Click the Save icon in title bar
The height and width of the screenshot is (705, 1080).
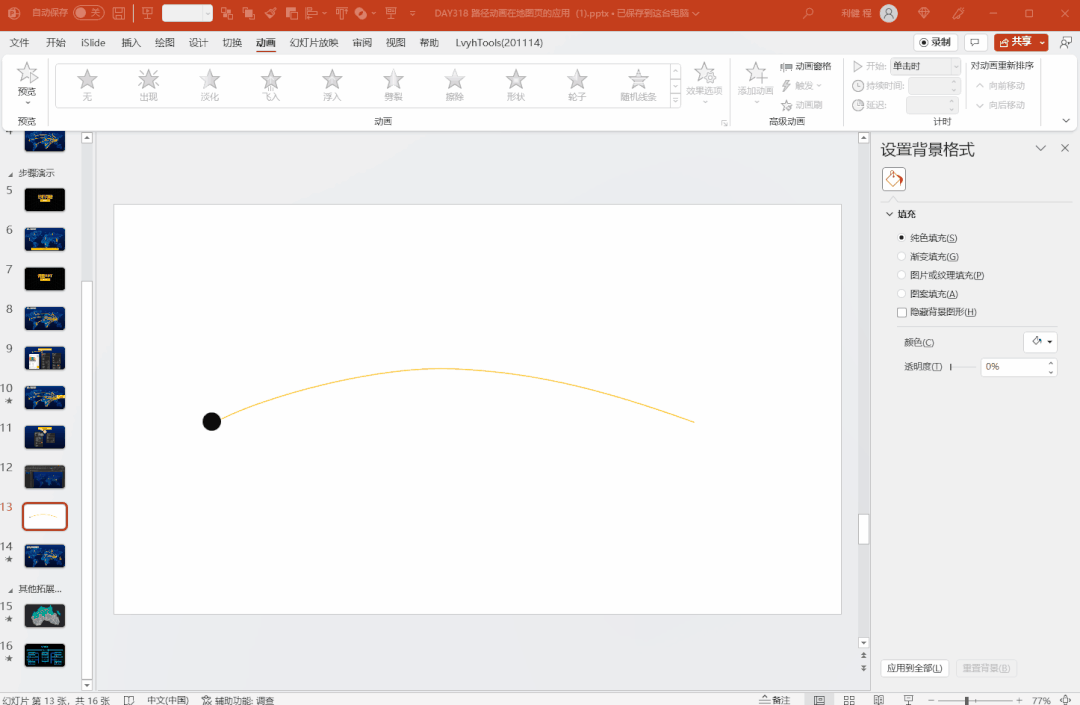click(118, 13)
